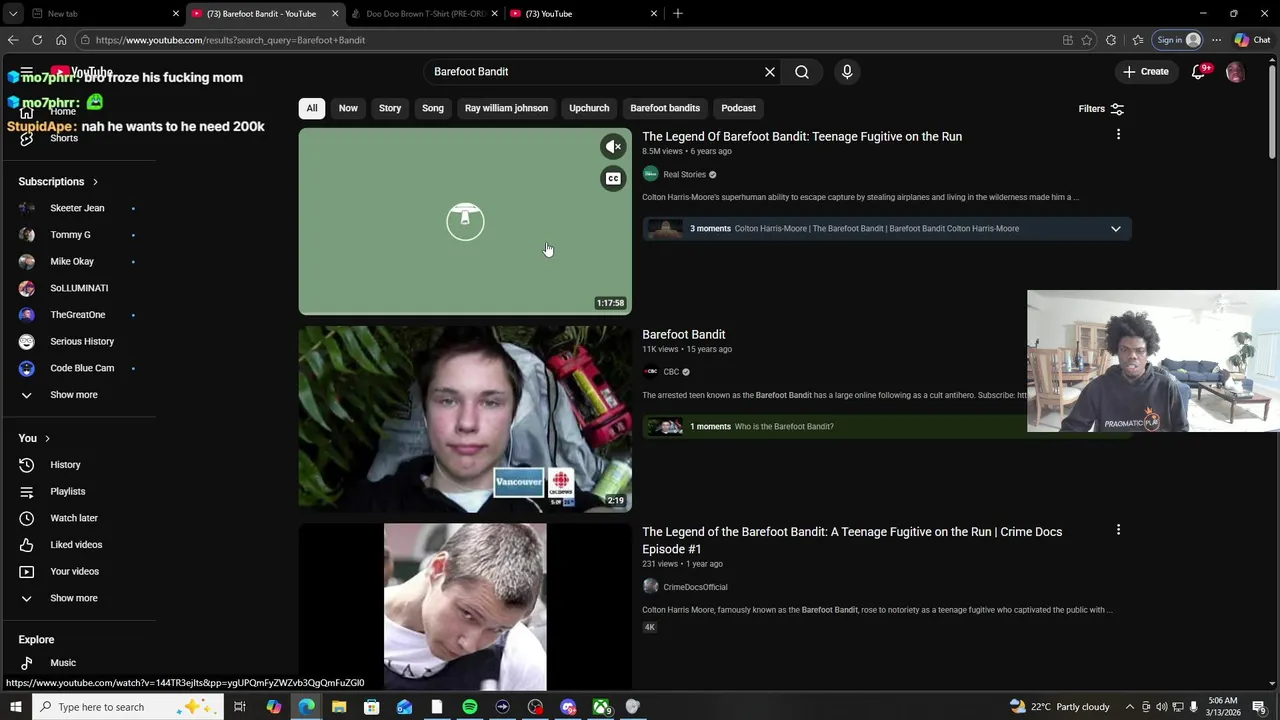This screenshot has height=720, width=1280.
Task: Expand the Subscriptions section
Action: tap(58, 182)
